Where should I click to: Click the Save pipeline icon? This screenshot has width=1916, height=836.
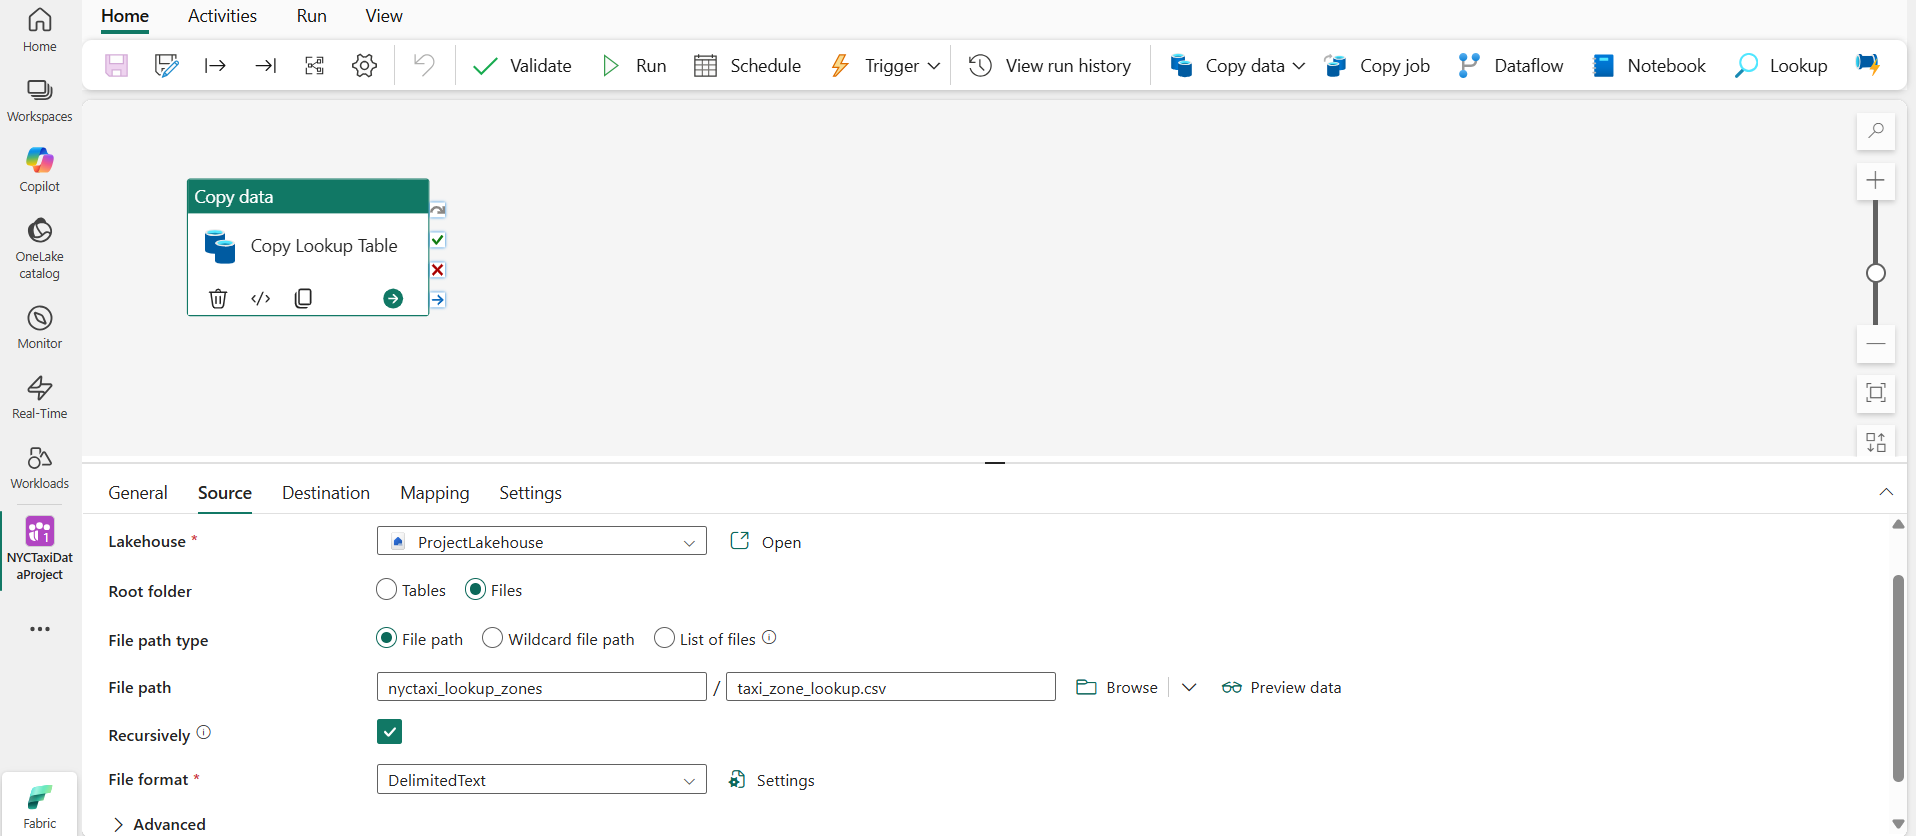click(117, 66)
